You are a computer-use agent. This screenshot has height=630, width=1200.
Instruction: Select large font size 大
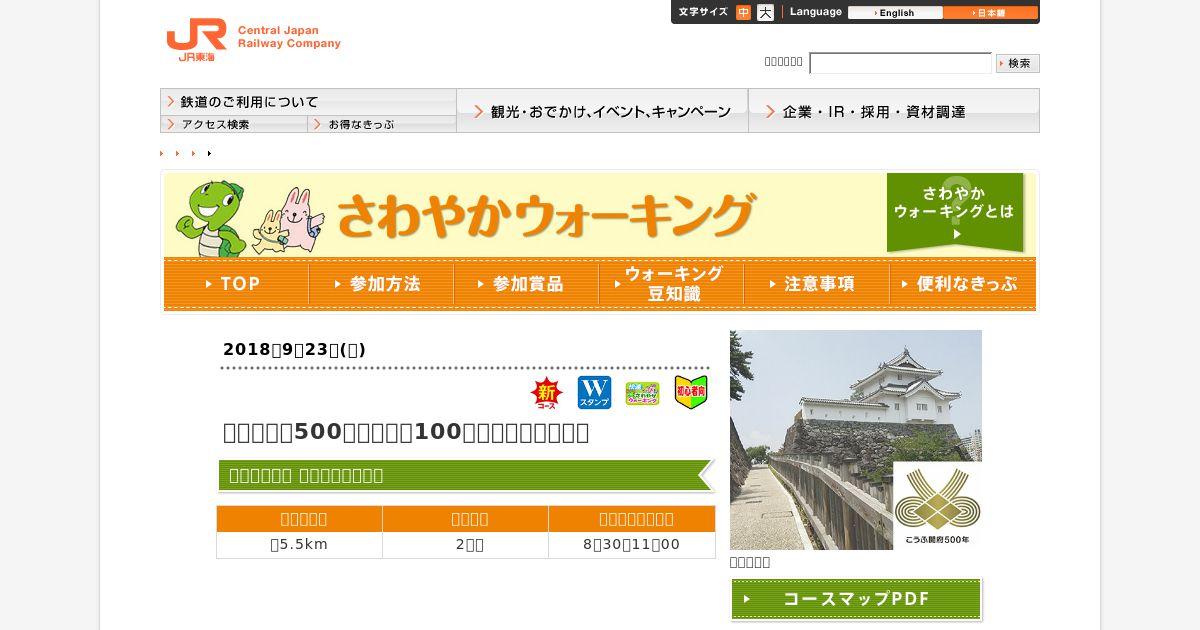click(x=765, y=12)
